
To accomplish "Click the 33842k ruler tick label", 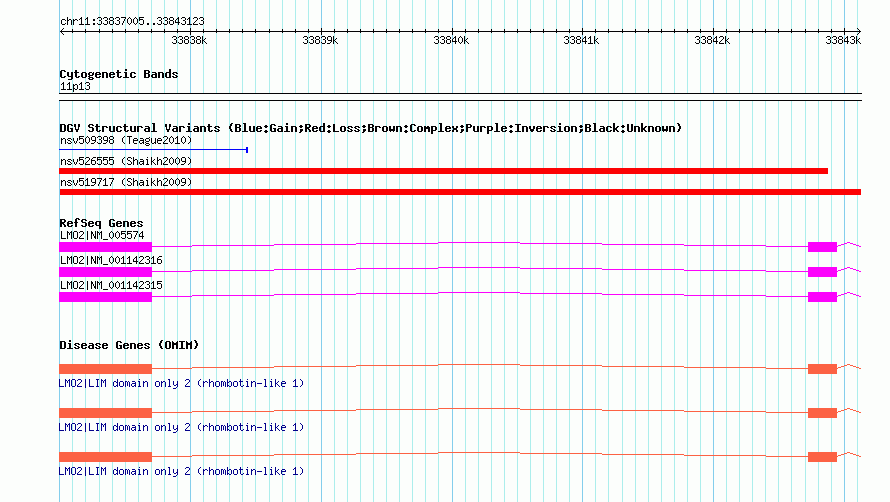I will [x=712, y=40].
